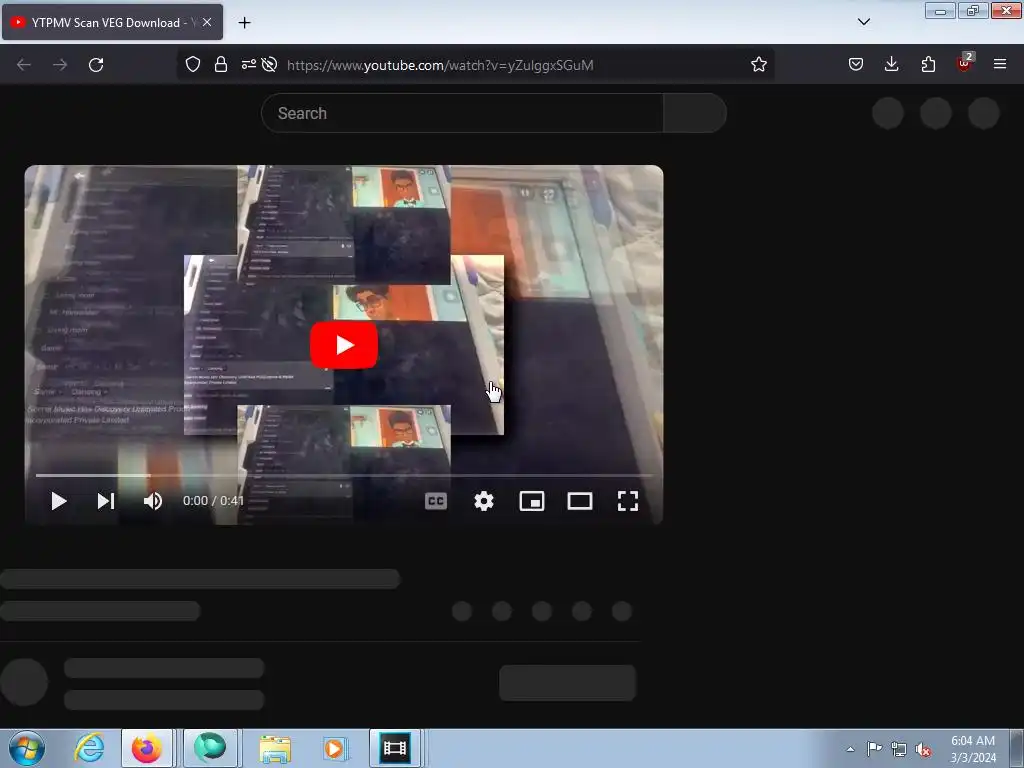Click the taskbar clock showing 6:04 AM
The image size is (1024, 768).
click(972, 749)
